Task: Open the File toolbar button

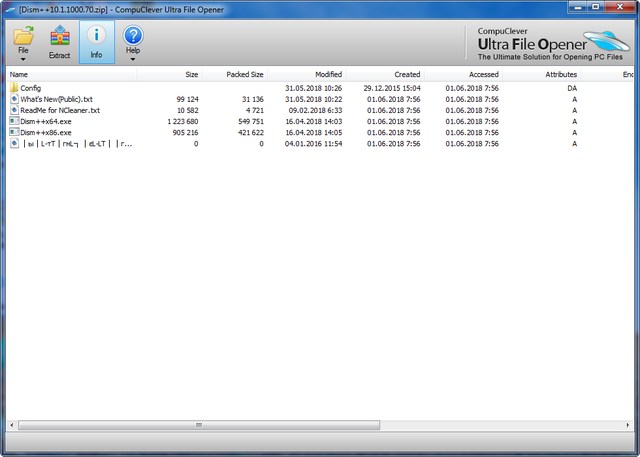Action: (24, 40)
